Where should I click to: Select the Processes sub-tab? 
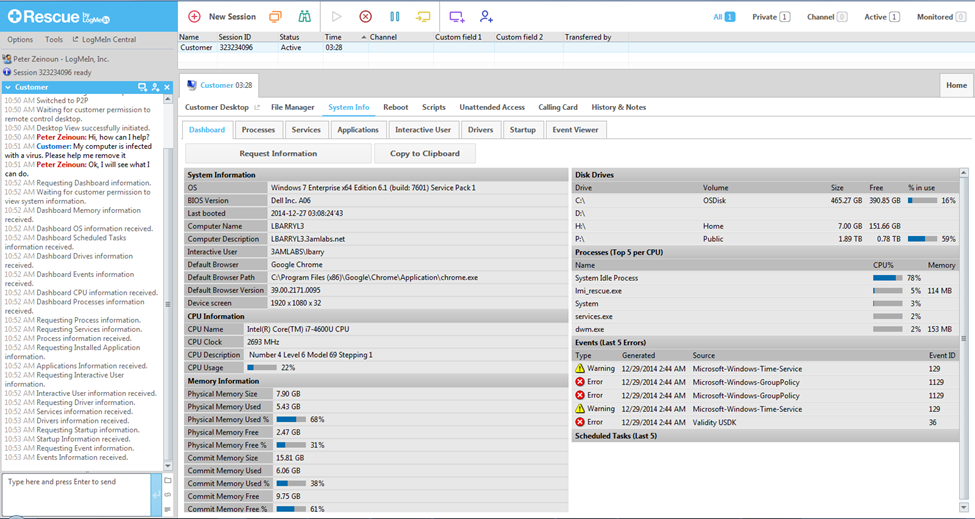tap(258, 130)
